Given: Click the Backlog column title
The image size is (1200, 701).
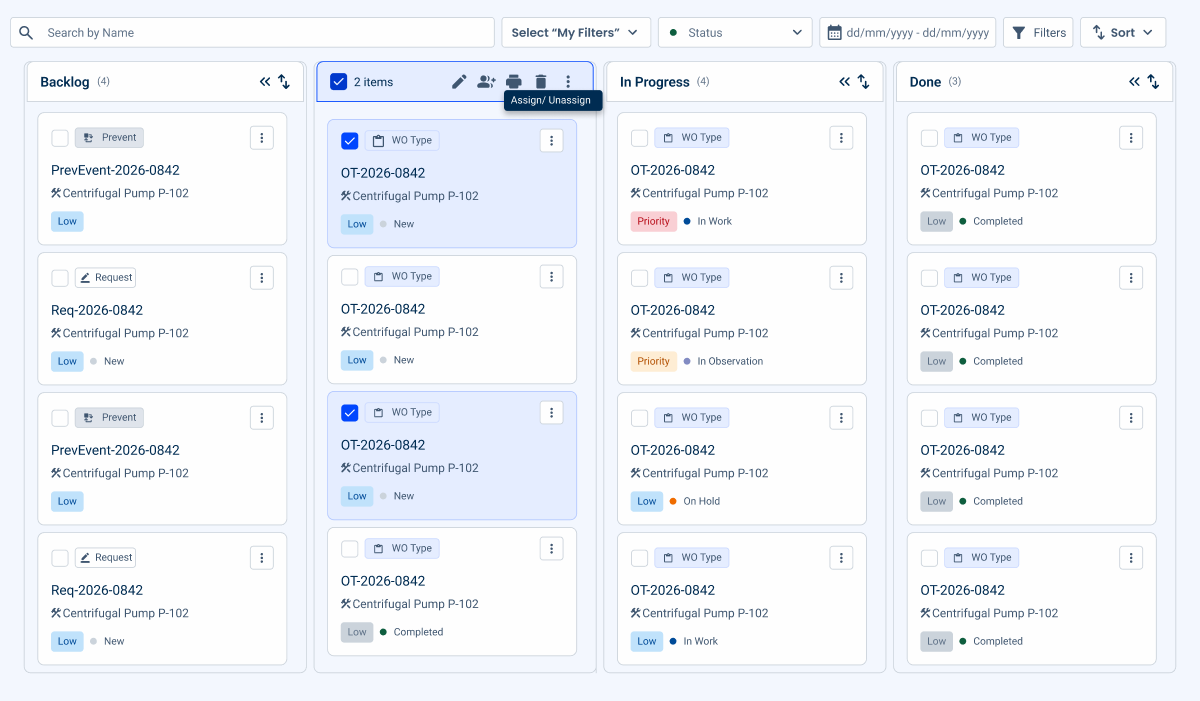Looking at the screenshot, I should click(65, 82).
